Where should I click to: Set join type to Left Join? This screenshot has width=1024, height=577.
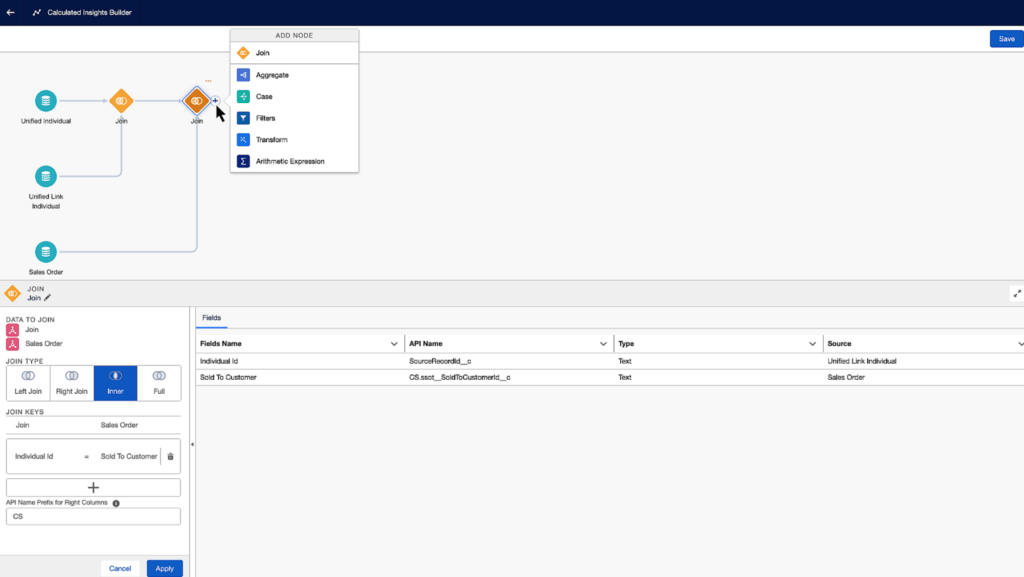pos(28,383)
